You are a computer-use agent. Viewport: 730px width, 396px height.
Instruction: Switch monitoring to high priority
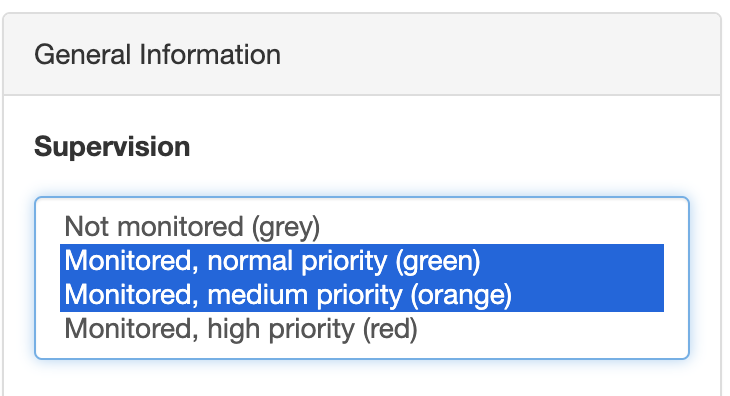(x=362, y=329)
